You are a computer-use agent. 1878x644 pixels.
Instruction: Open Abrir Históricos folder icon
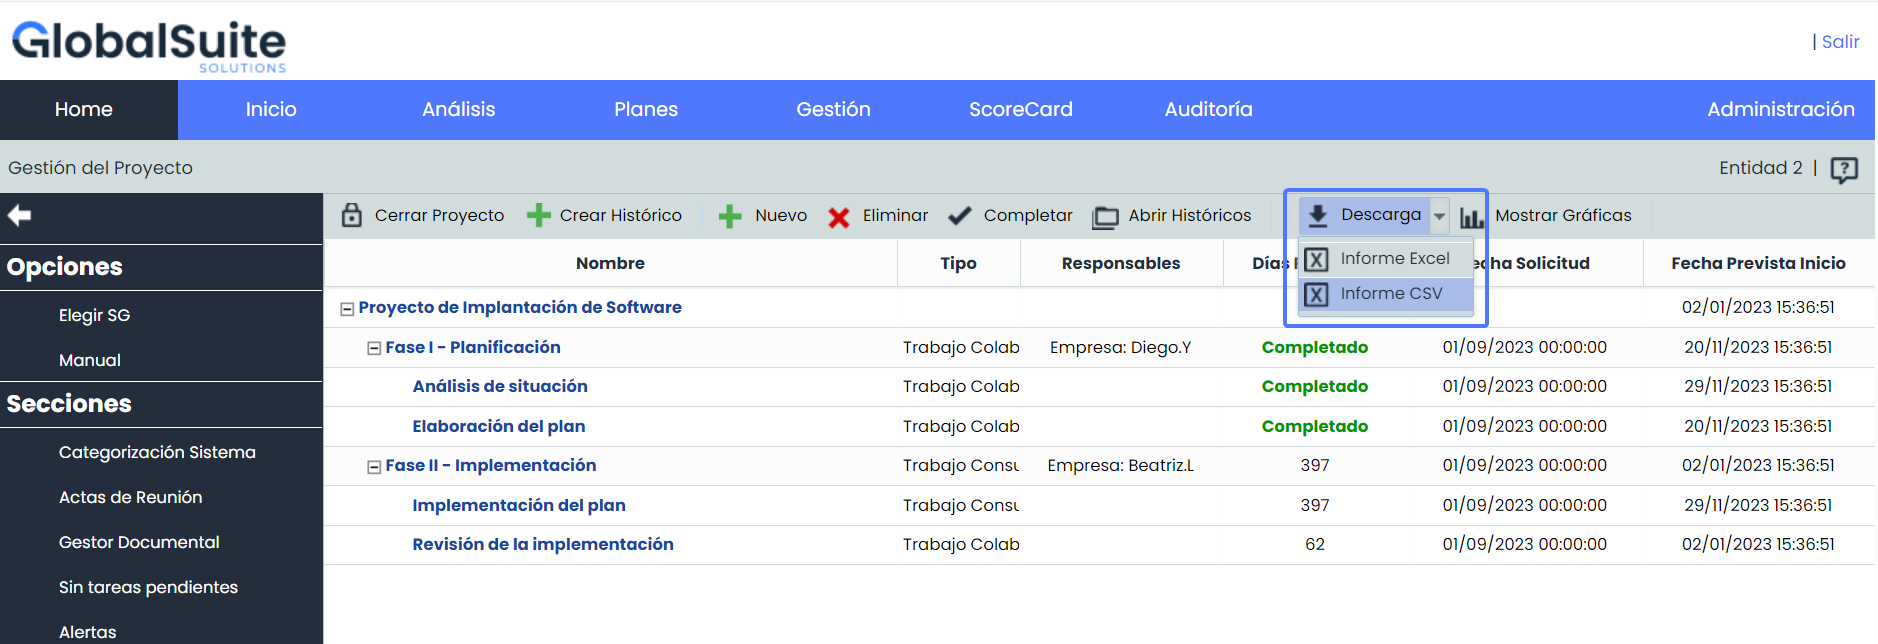[1105, 217]
